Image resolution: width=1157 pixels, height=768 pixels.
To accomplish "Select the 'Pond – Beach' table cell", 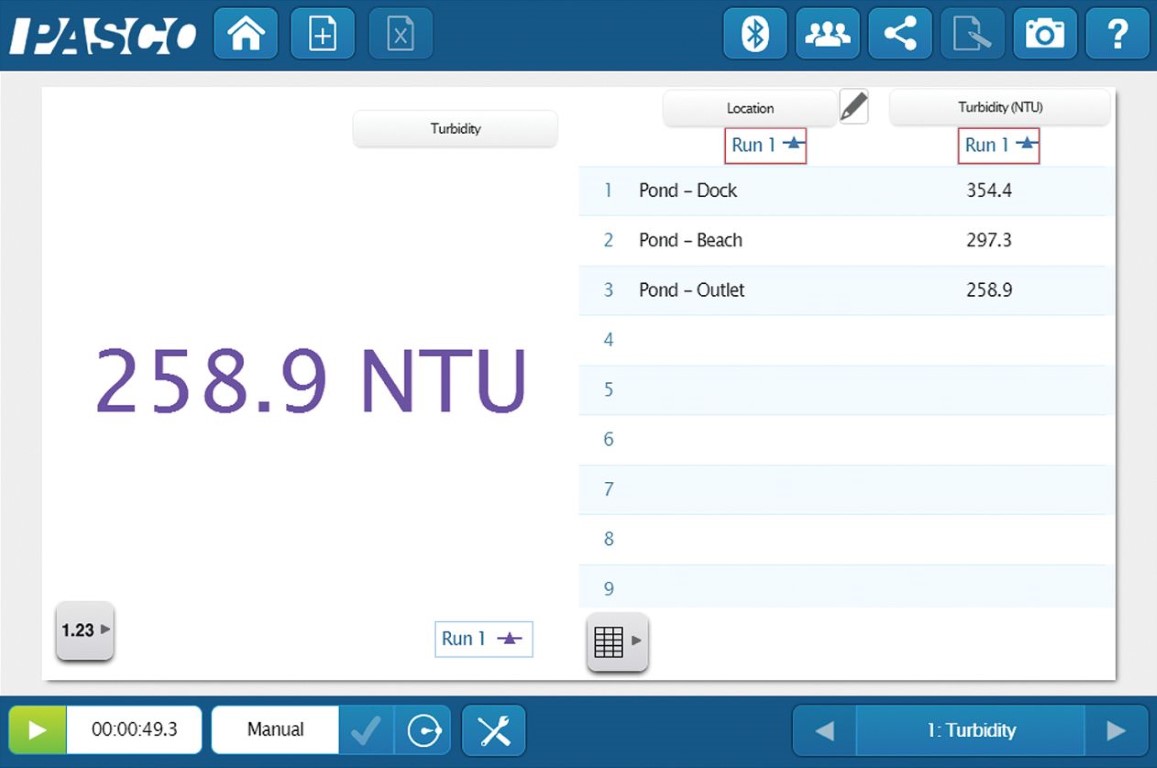I will pos(691,240).
